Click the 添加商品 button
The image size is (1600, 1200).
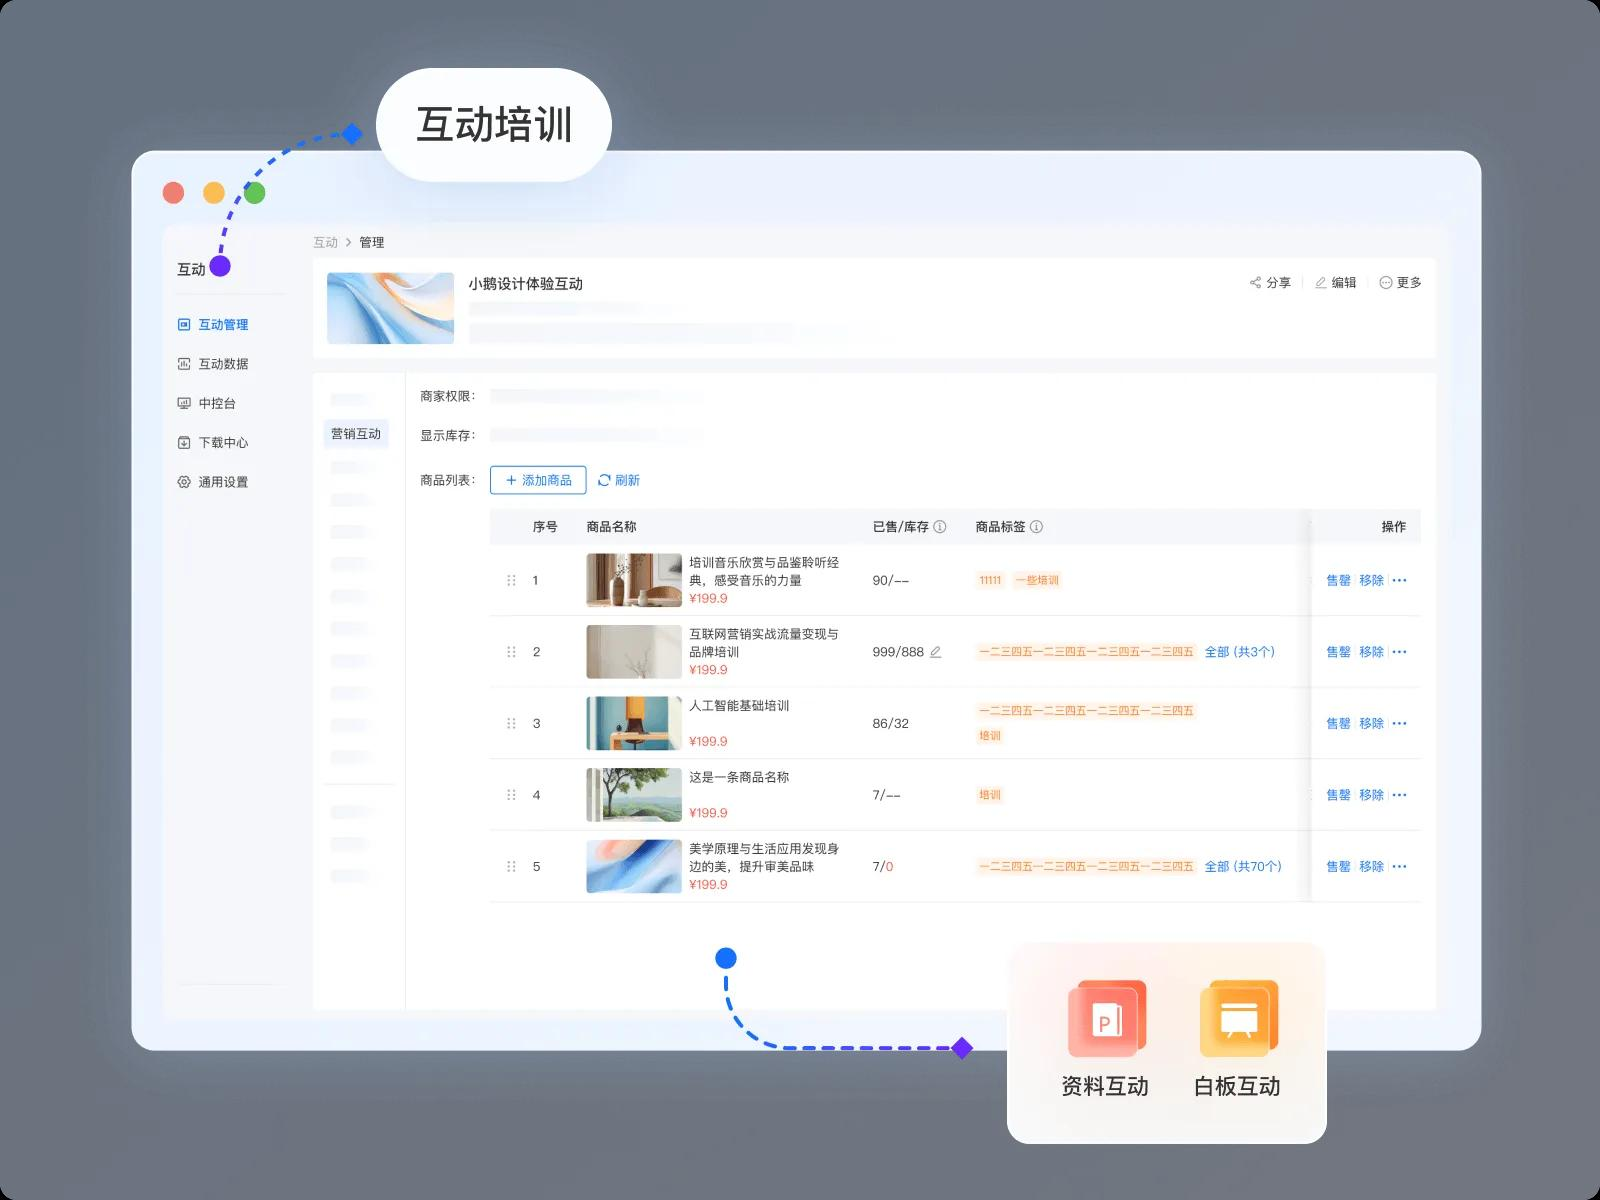tap(537, 480)
